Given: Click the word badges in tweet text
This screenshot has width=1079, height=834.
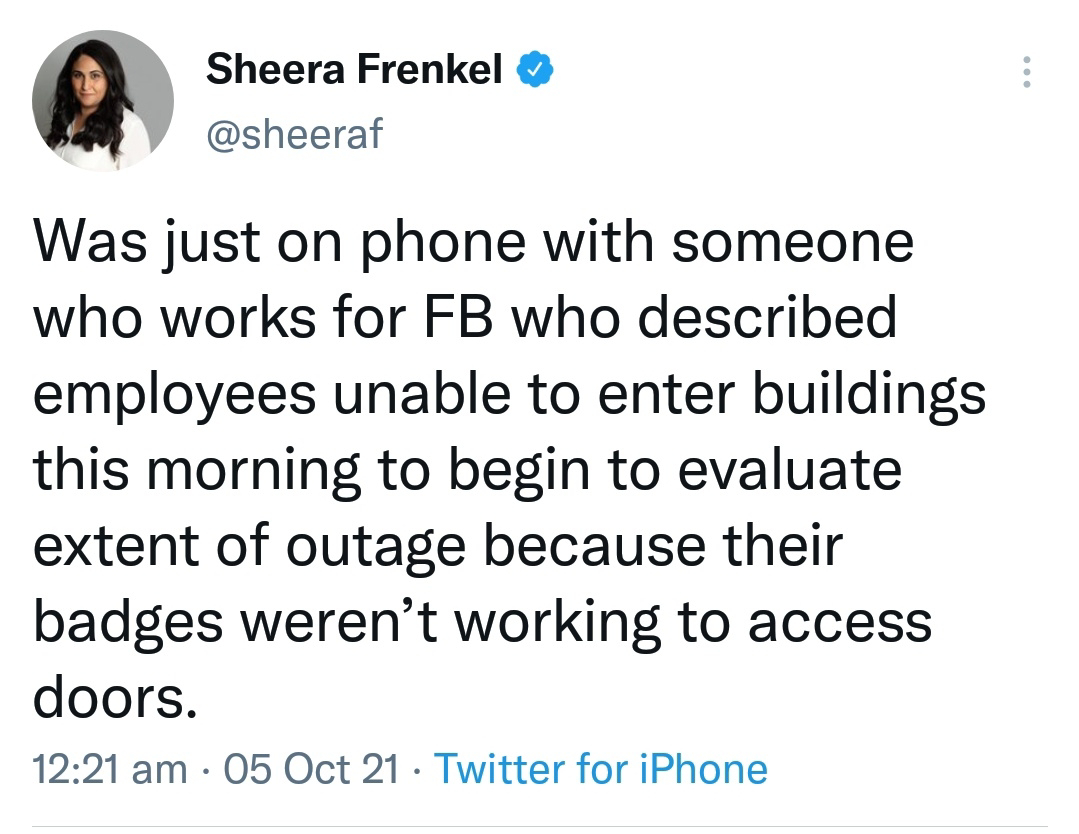Looking at the screenshot, I should point(128,623).
